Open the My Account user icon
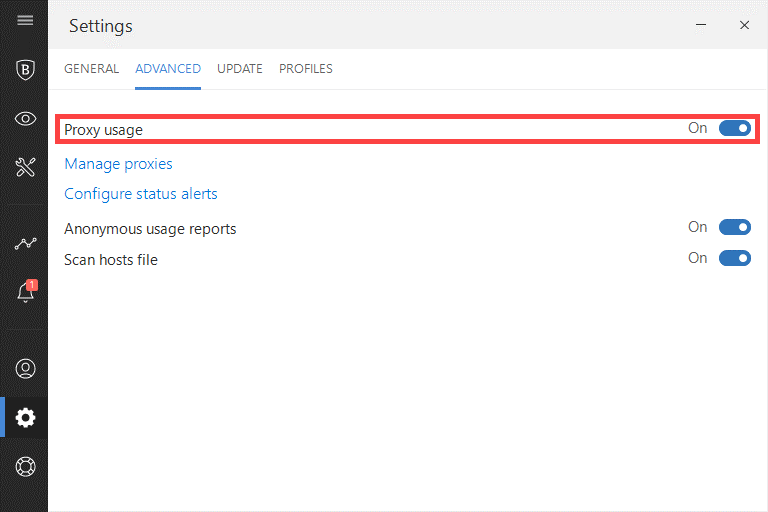The image size is (768, 512). [x=25, y=368]
